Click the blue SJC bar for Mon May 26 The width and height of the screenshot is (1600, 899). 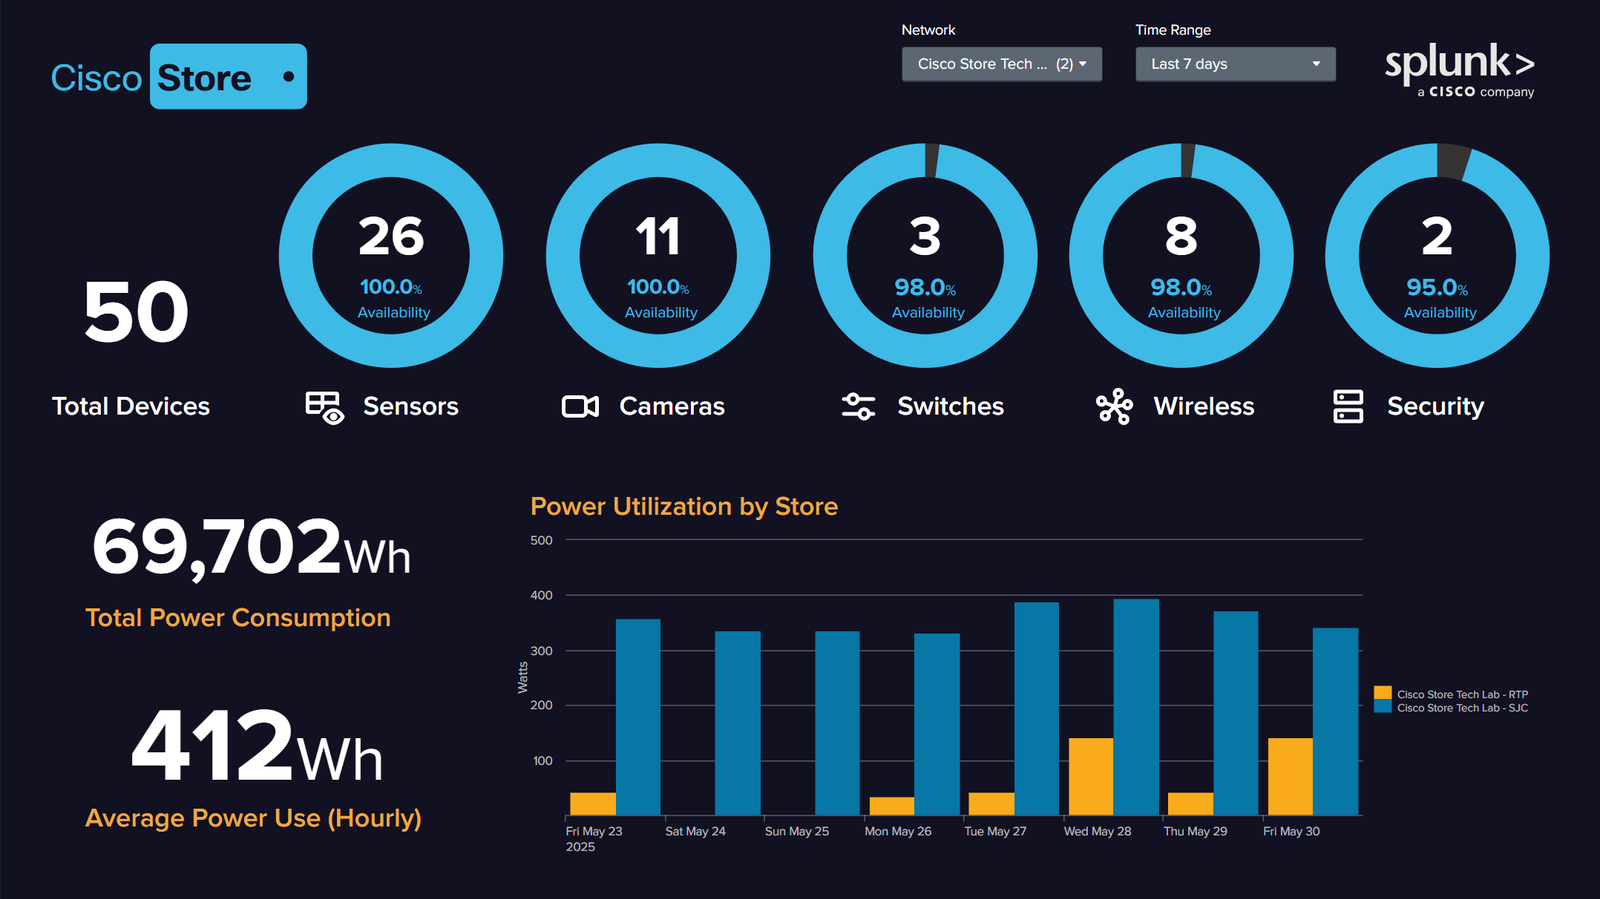click(937, 725)
